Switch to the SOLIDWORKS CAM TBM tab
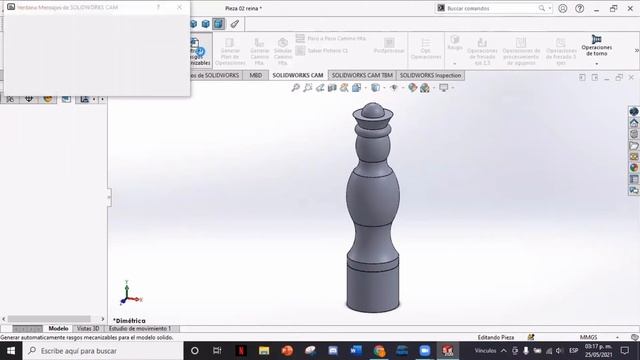This screenshot has width=640, height=360. pos(362,76)
